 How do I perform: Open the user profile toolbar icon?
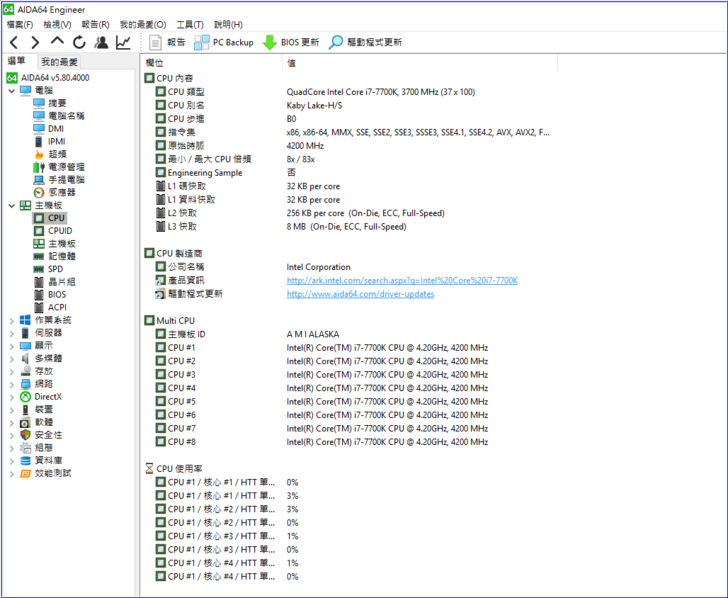[x=101, y=43]
